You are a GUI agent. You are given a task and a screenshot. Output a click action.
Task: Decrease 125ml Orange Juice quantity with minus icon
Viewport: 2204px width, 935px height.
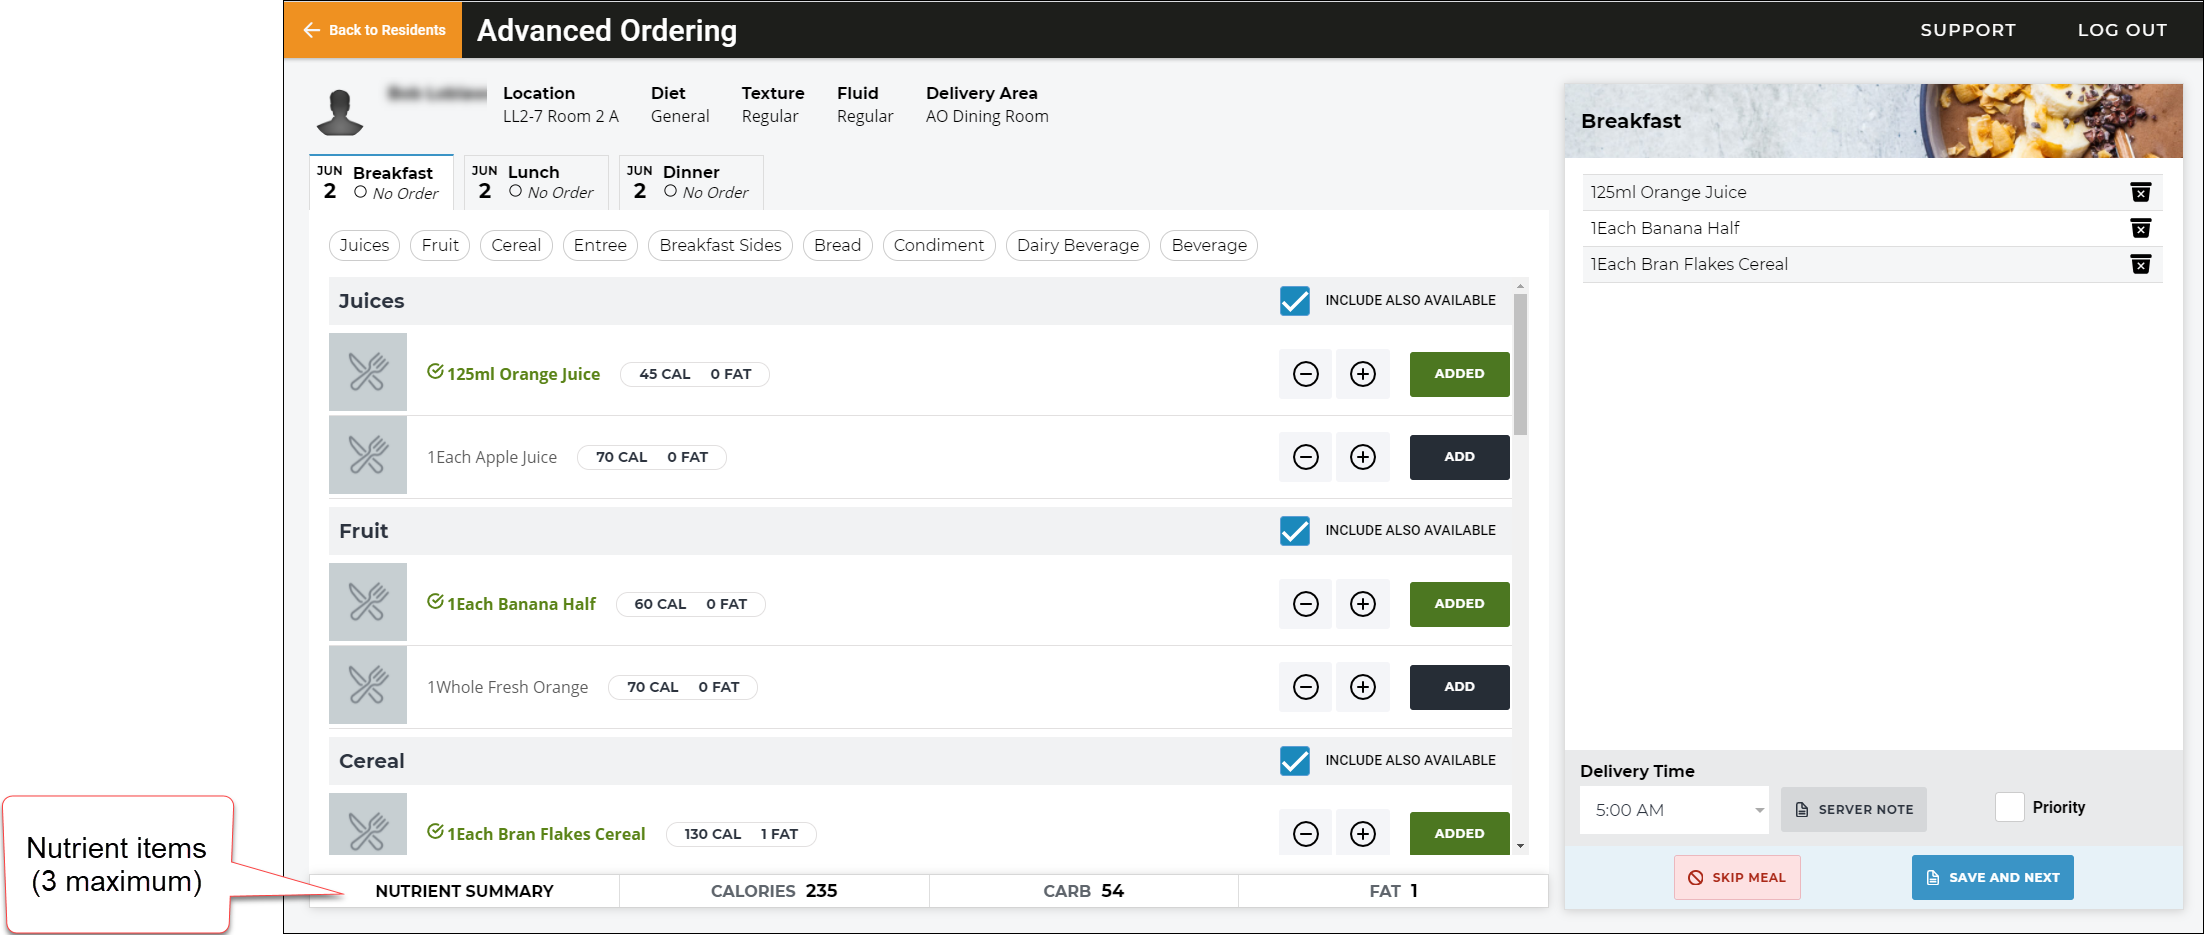(1304, 374)
